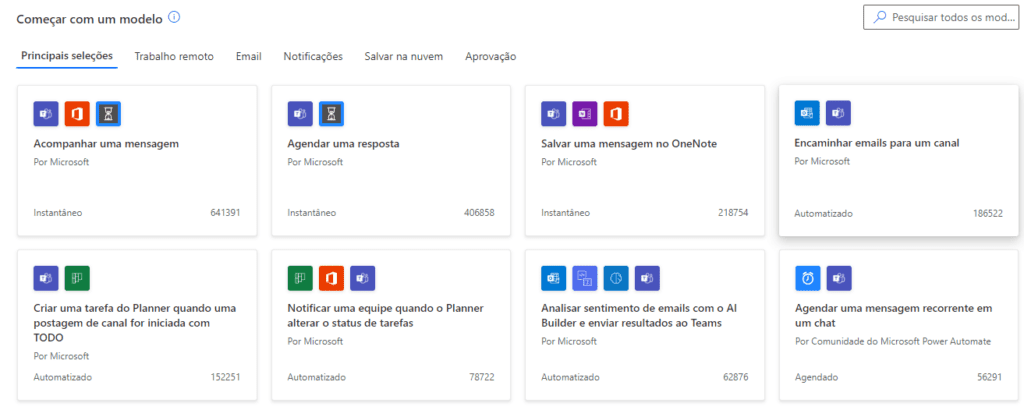1024x410 pixels.
Task: Click the info icon beside 'Começar com um modelo'
Action: tap(174, 18)
